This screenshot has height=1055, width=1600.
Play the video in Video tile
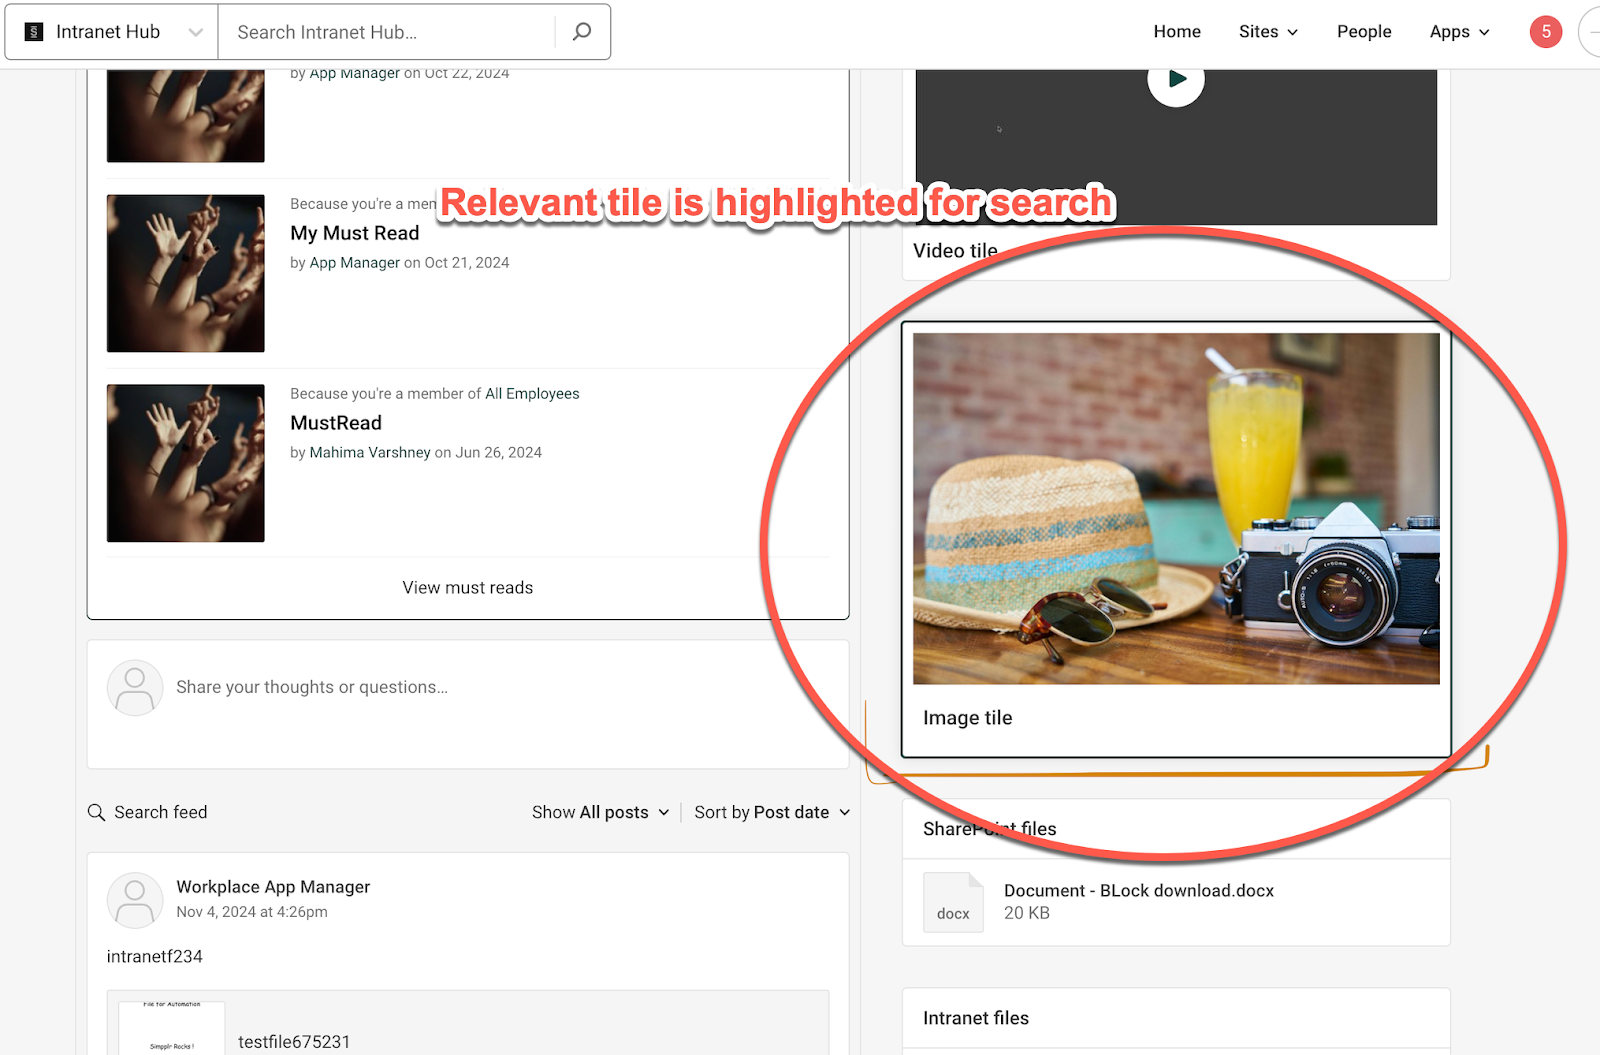click(1176, 80)
